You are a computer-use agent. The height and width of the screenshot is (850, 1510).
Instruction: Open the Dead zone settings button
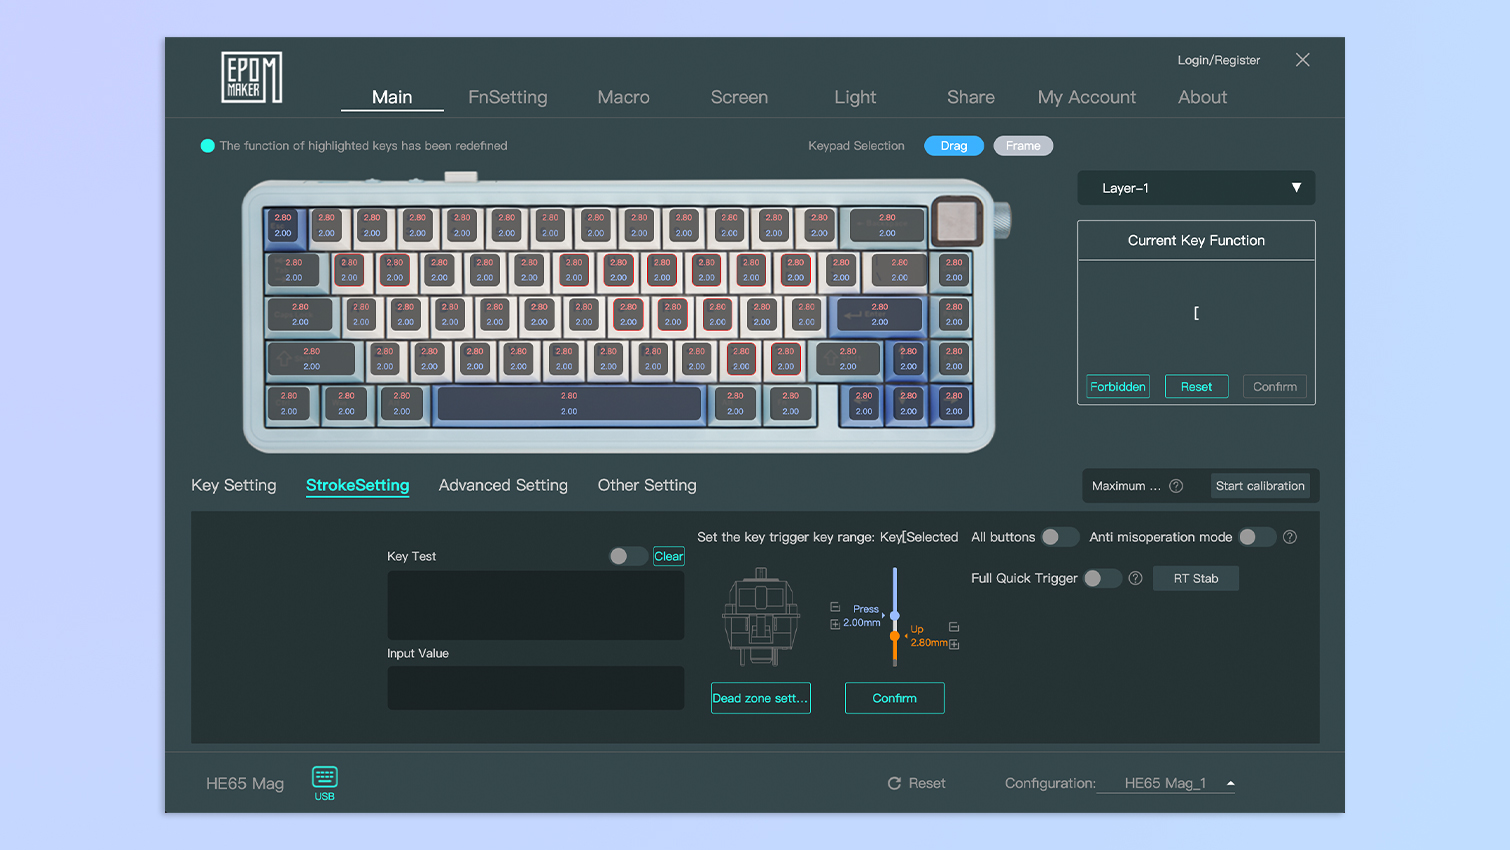760,698
